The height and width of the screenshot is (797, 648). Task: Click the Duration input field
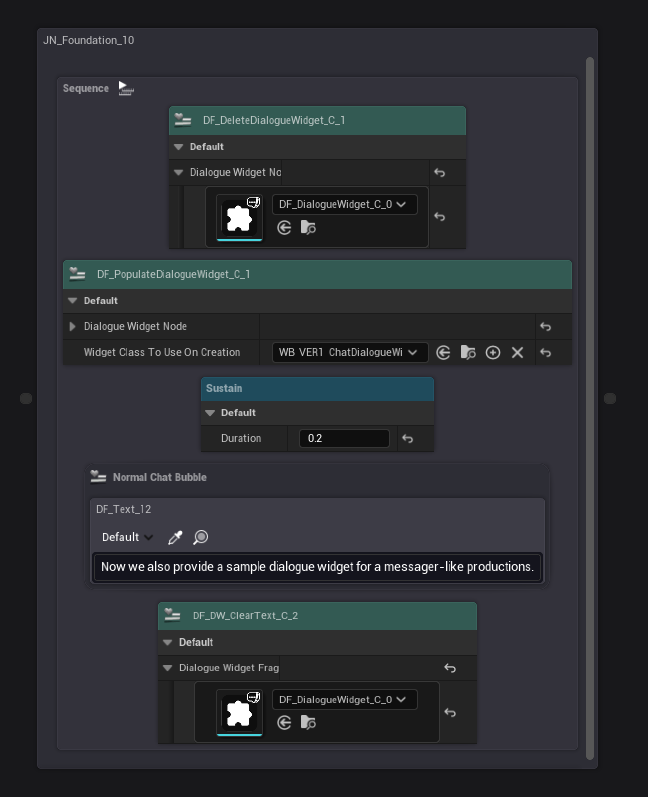pos(343,439)
